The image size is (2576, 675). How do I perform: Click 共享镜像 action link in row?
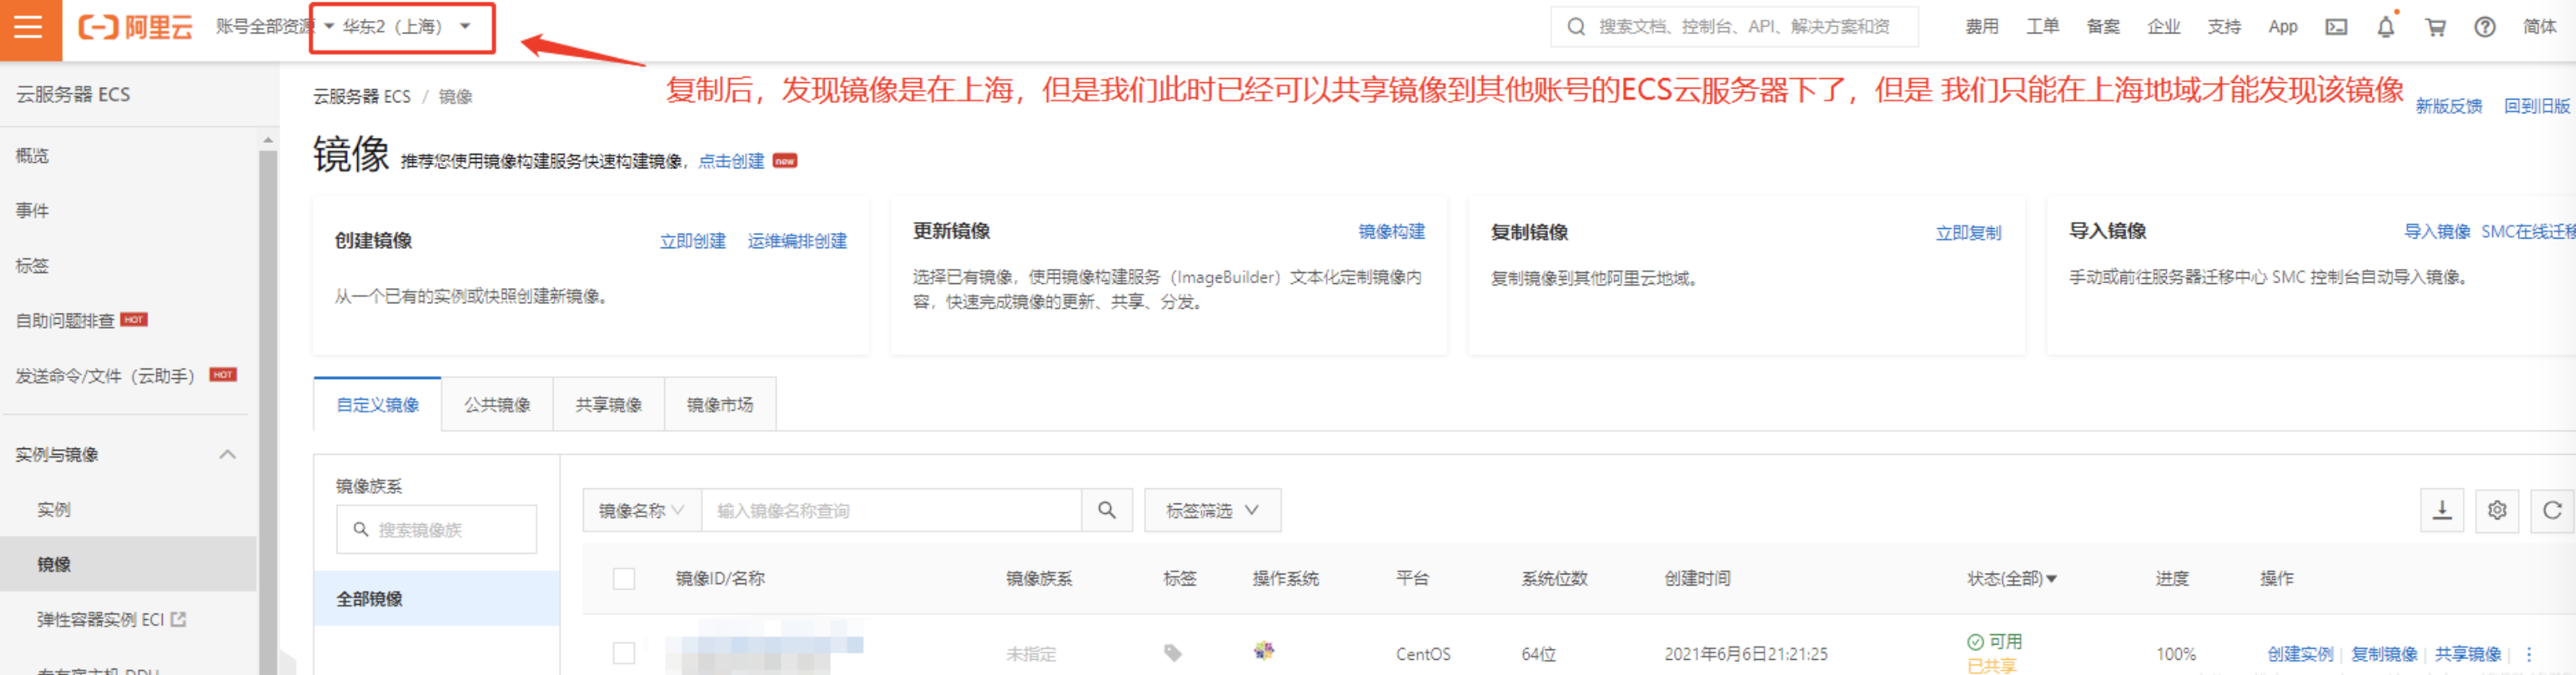coord(2467,654)
